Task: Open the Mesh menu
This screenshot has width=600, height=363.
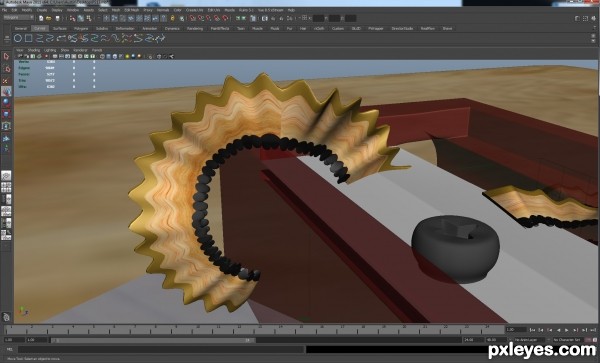Action: tap(116, 10)
